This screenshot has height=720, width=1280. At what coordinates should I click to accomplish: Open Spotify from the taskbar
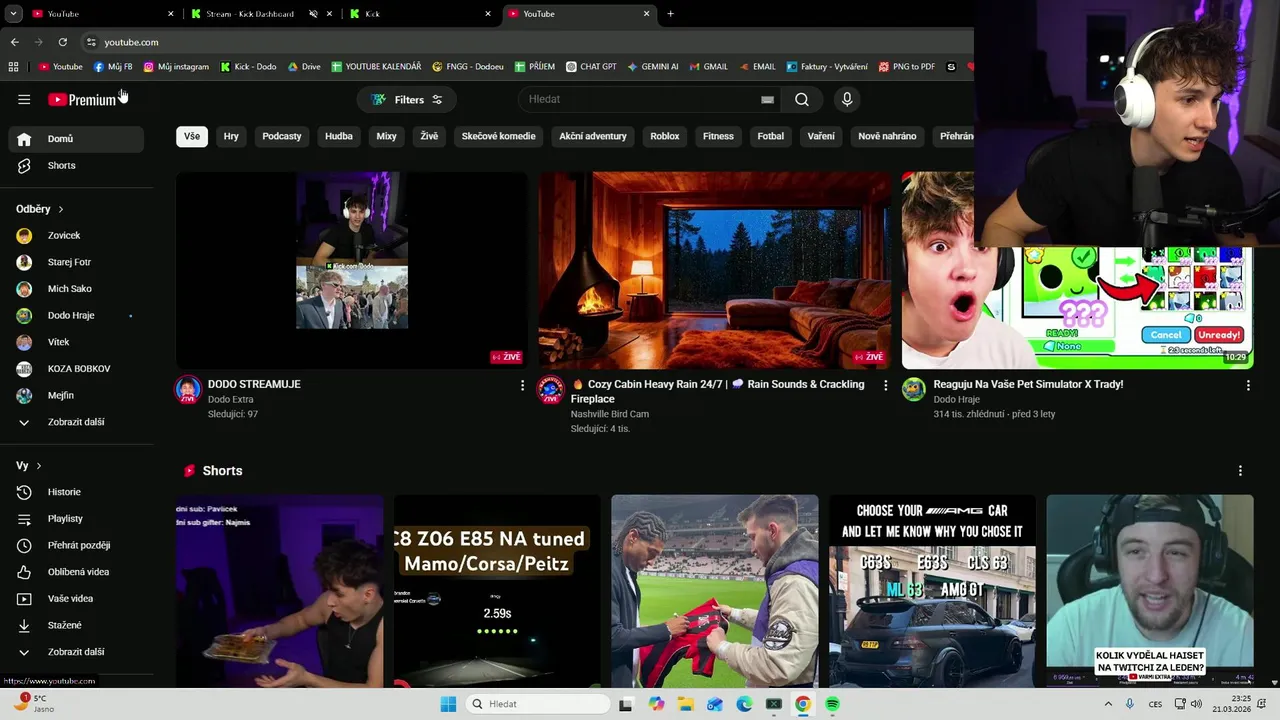tap(832, 704)
